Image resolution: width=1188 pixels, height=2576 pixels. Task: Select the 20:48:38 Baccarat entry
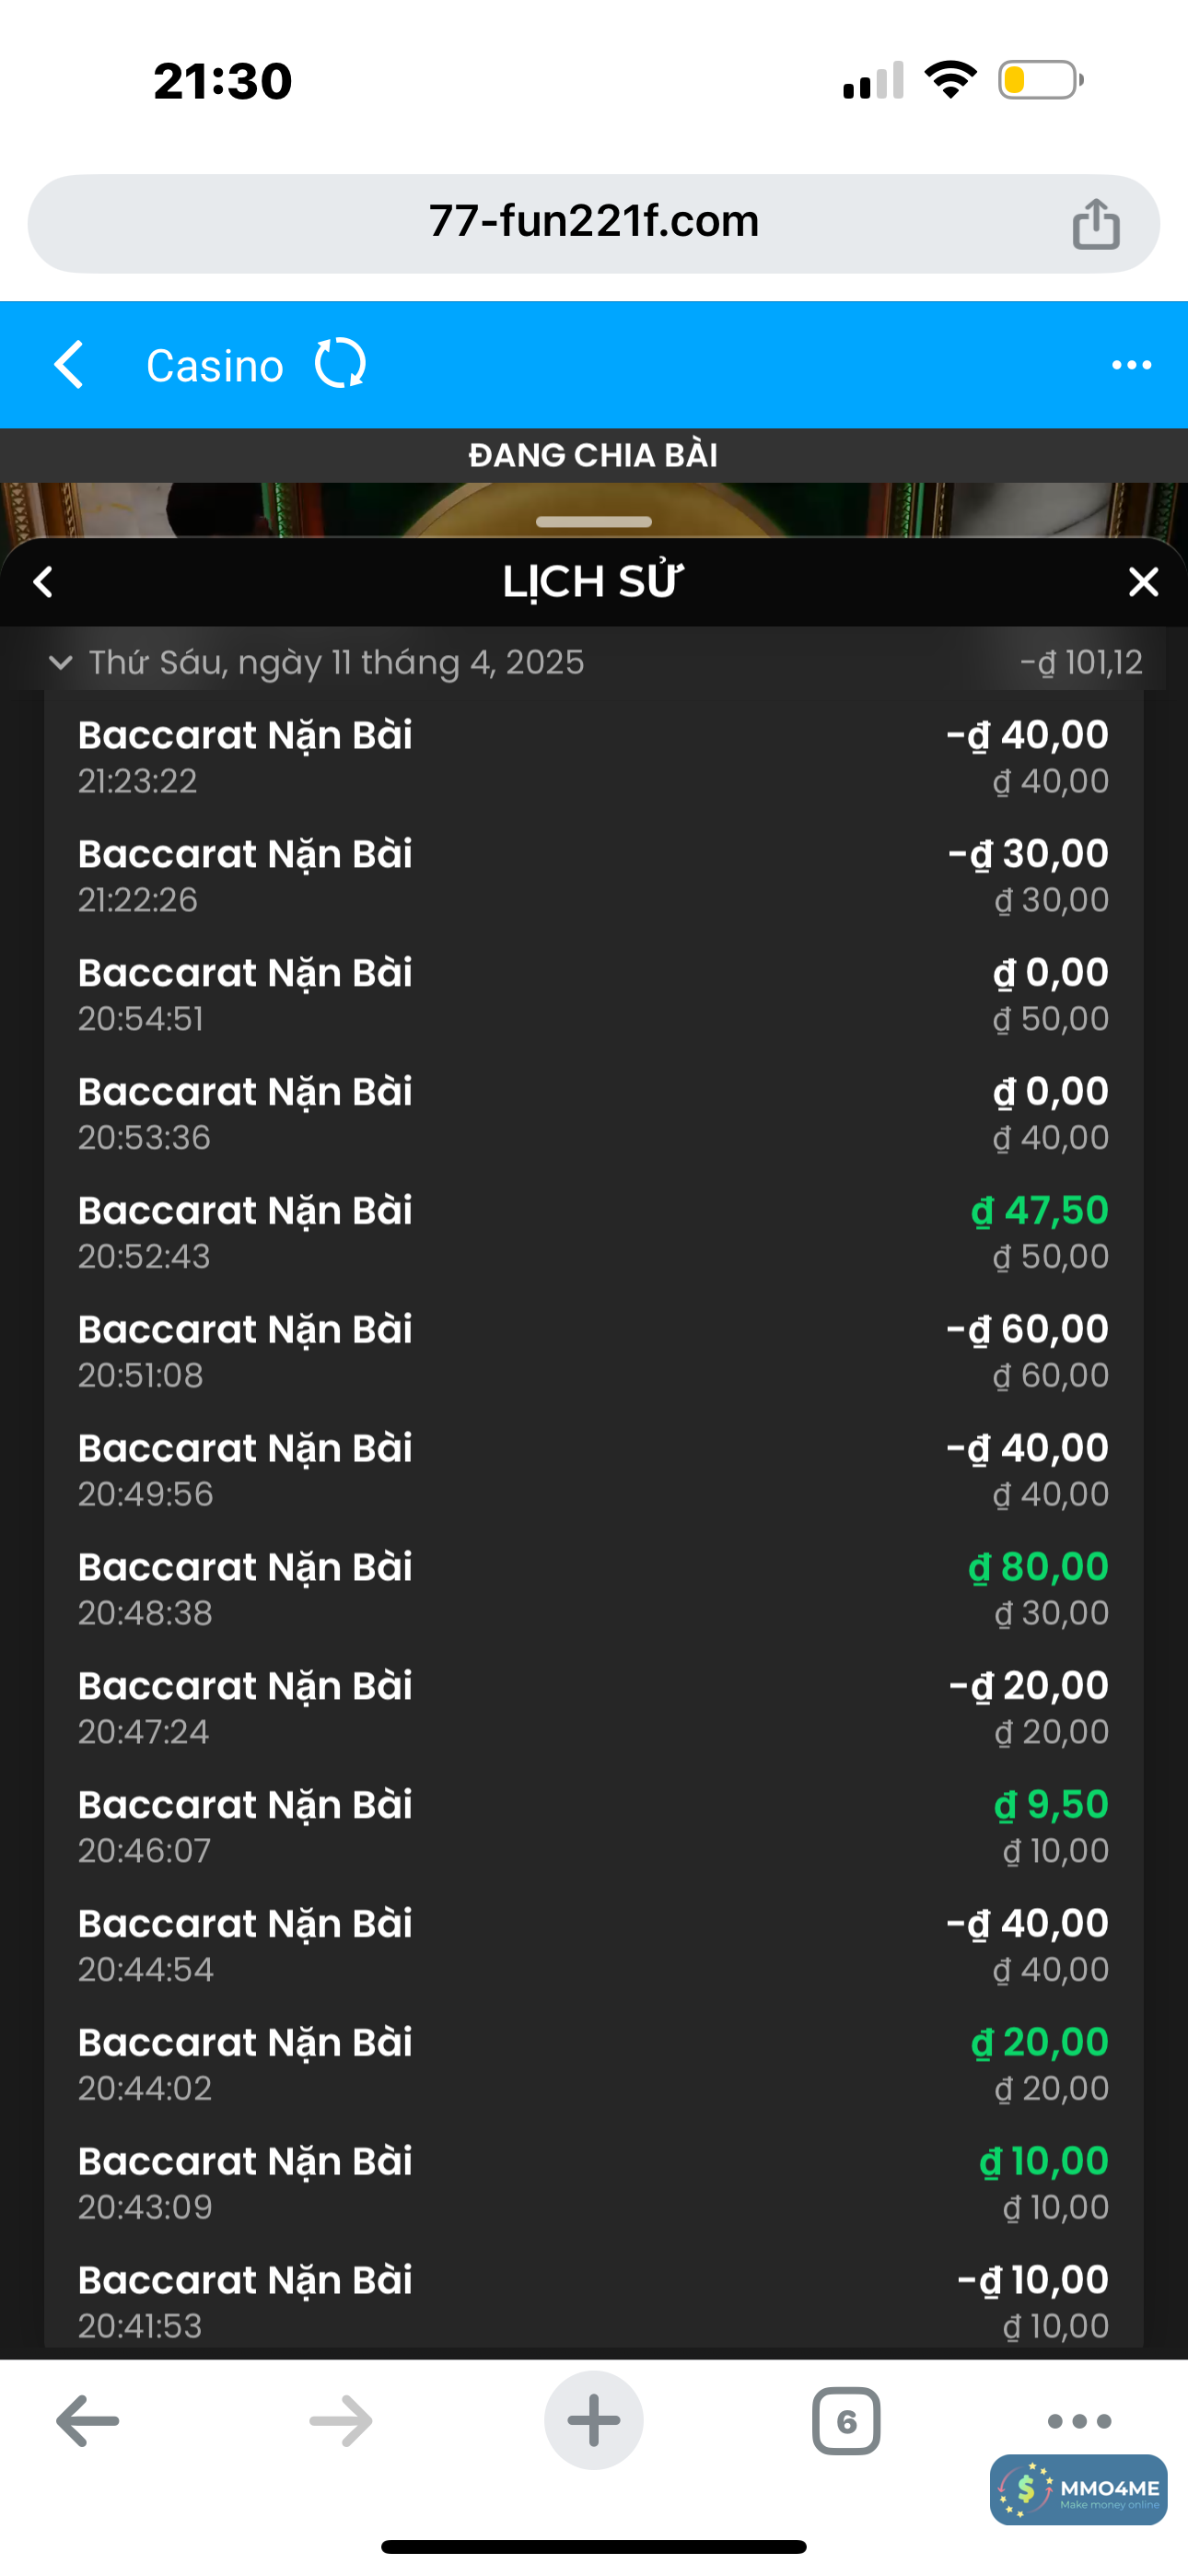(x=593, y=1588)
